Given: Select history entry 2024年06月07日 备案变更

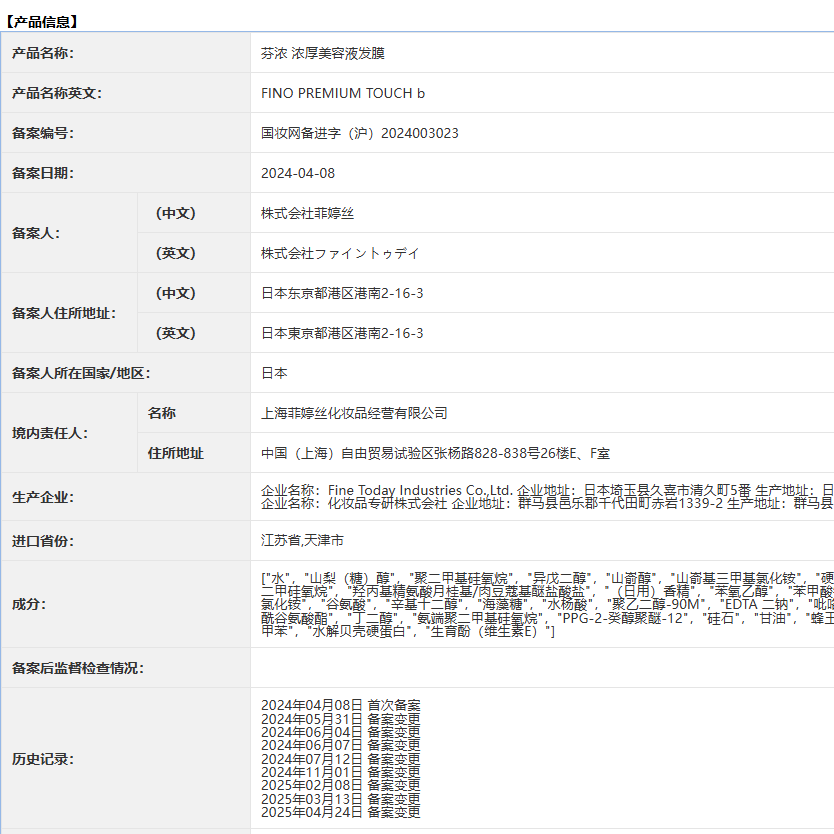Looking at the screenshot, I should [x=341, y=746].
